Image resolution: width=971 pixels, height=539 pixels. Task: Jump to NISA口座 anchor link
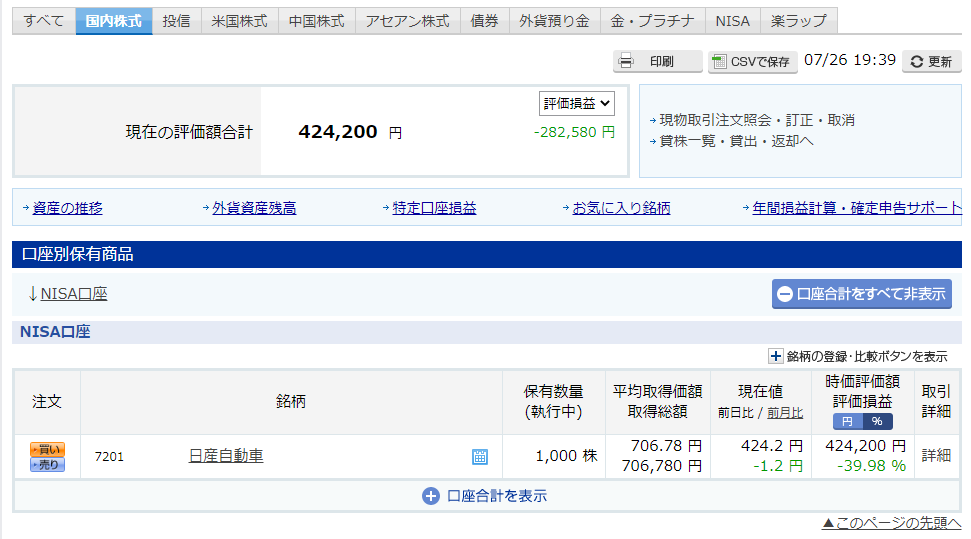(x=74, y=294)
